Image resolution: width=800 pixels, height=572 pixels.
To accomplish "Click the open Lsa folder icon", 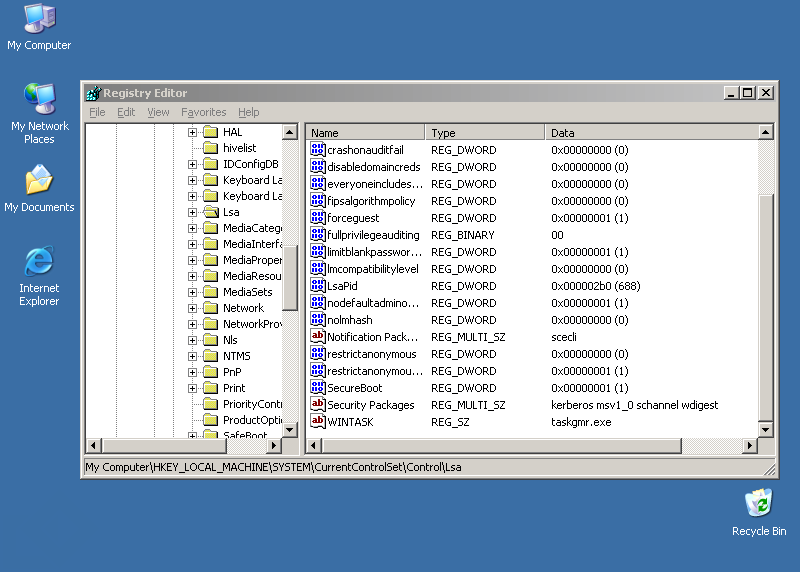I will (x=211, y=212).
